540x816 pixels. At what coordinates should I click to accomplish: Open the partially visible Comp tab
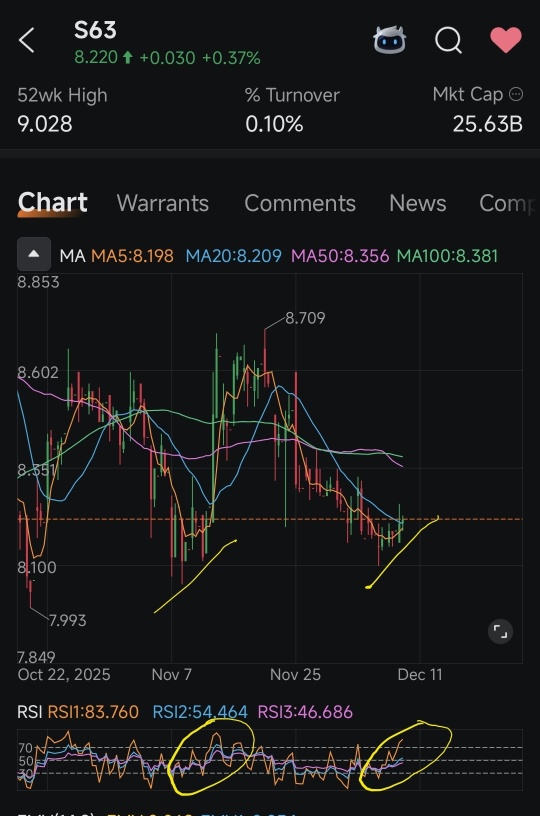pos(507,203)
